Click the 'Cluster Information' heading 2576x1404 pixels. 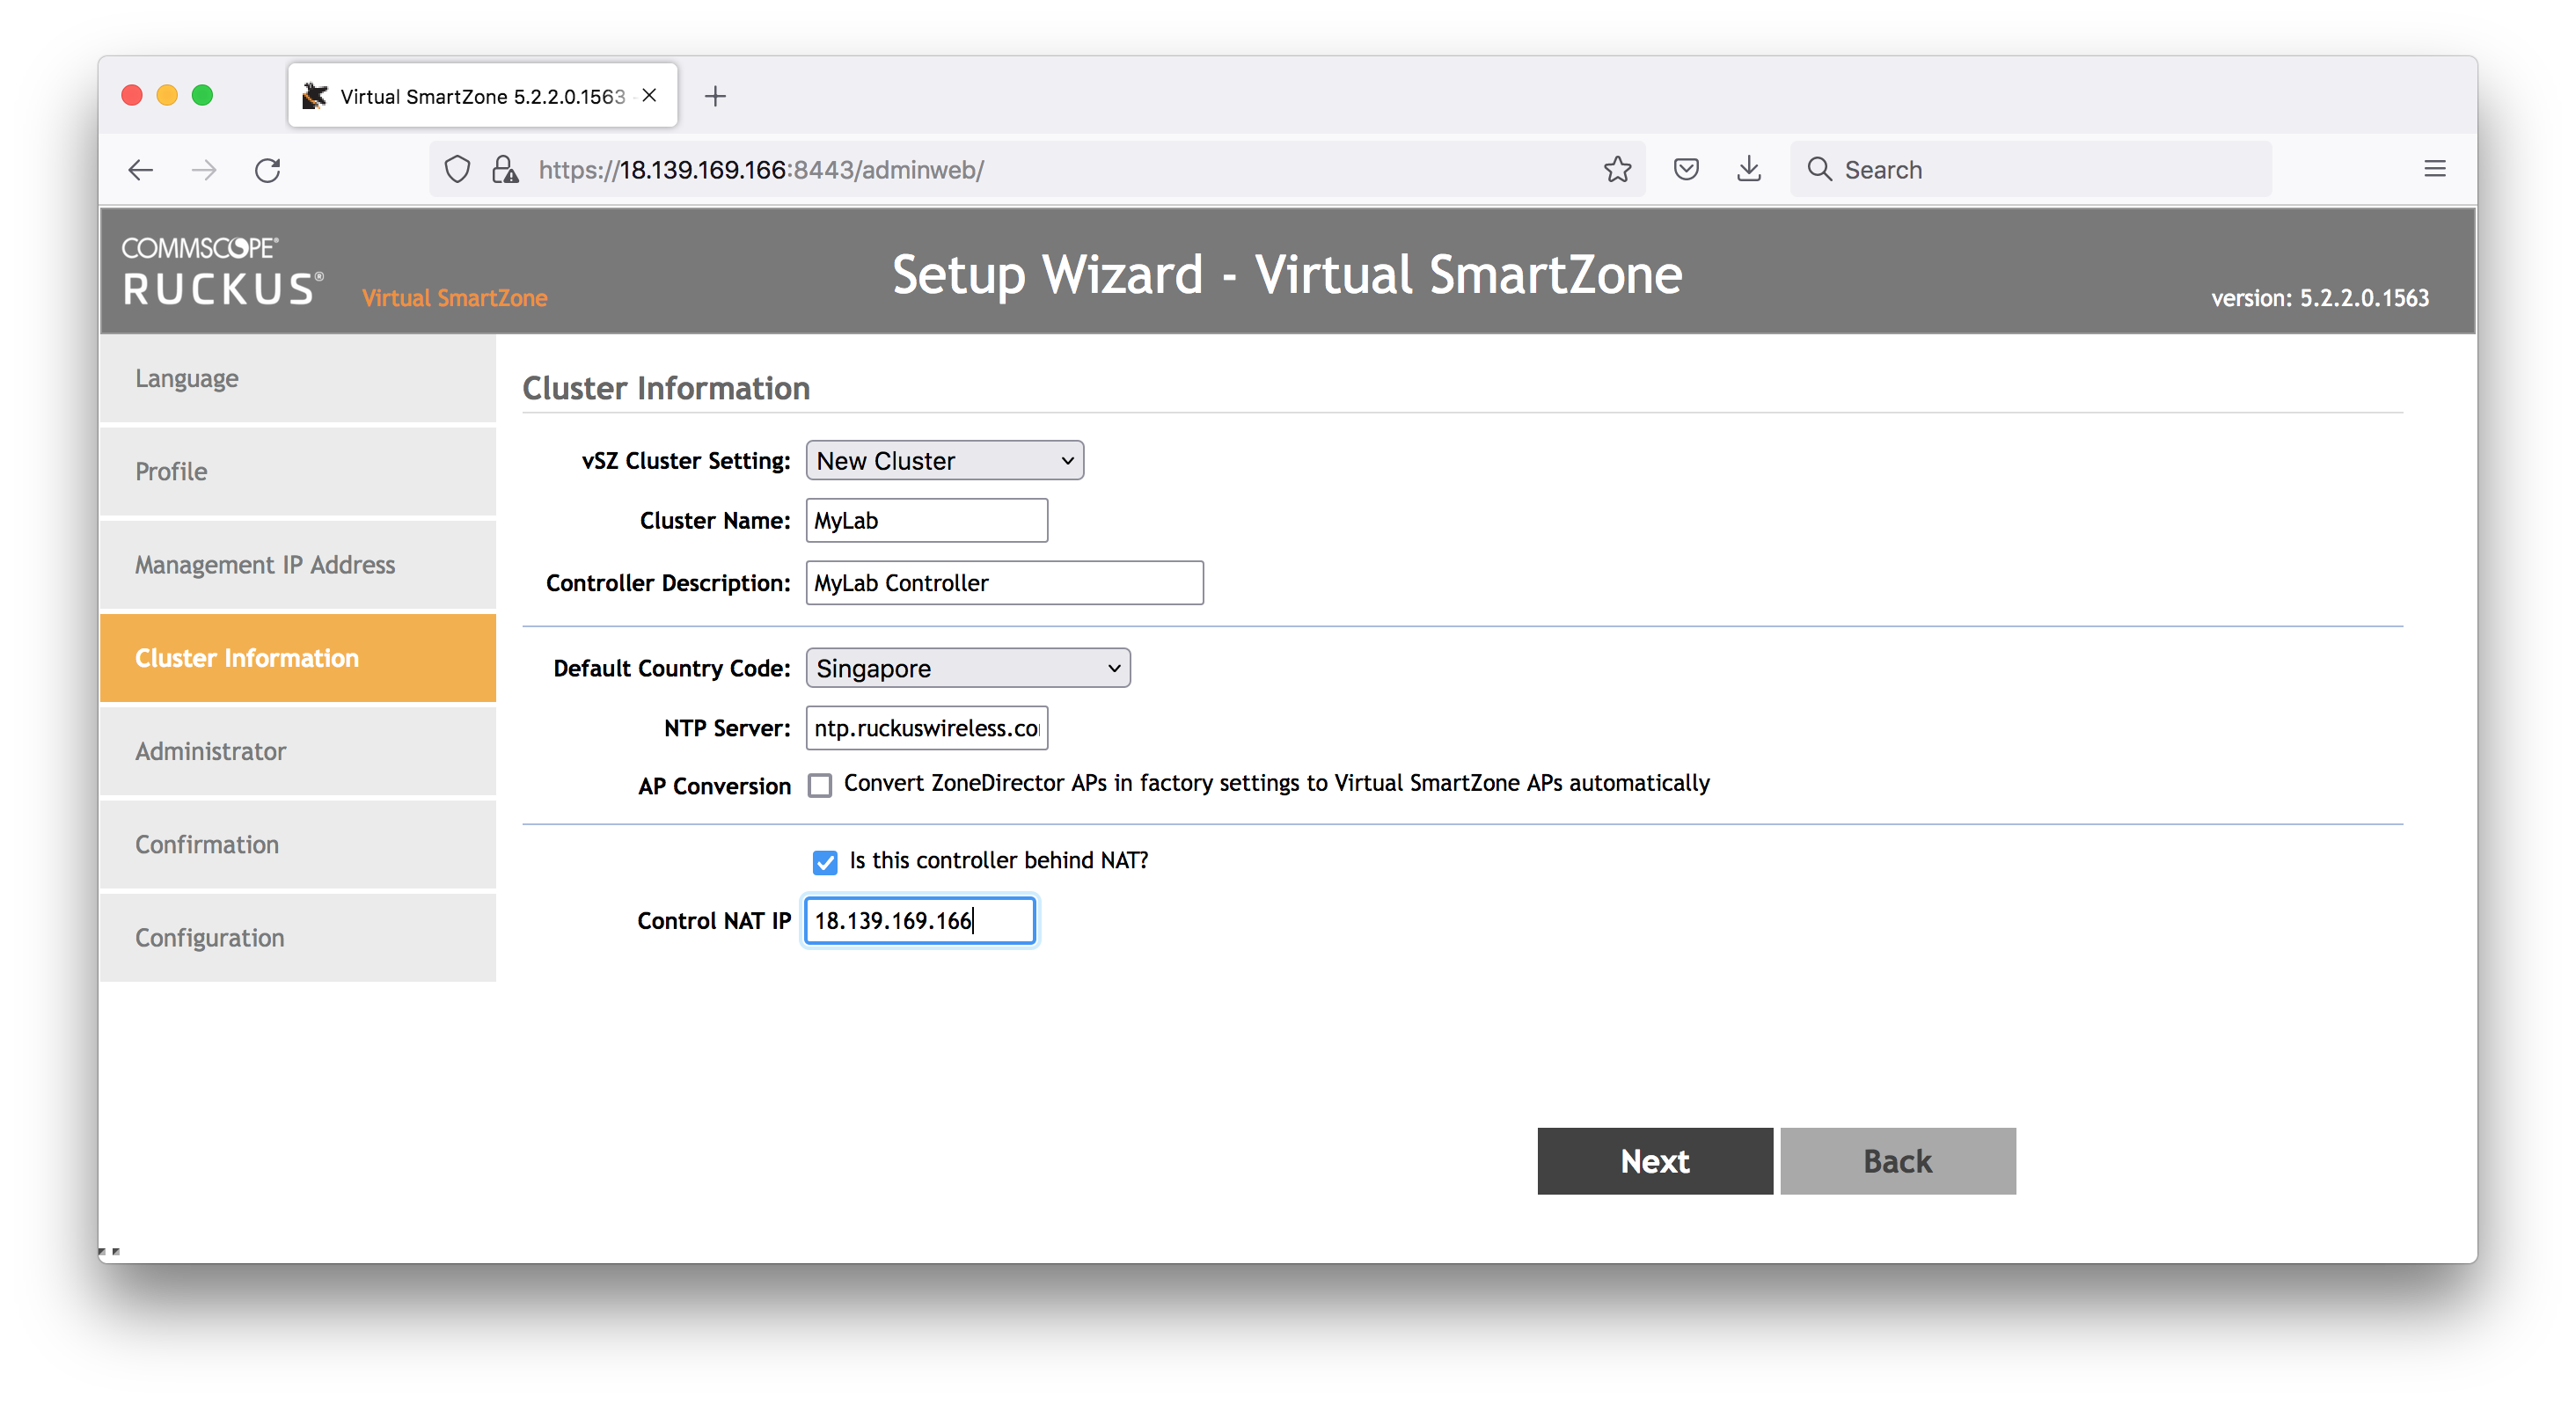point(666,388)
